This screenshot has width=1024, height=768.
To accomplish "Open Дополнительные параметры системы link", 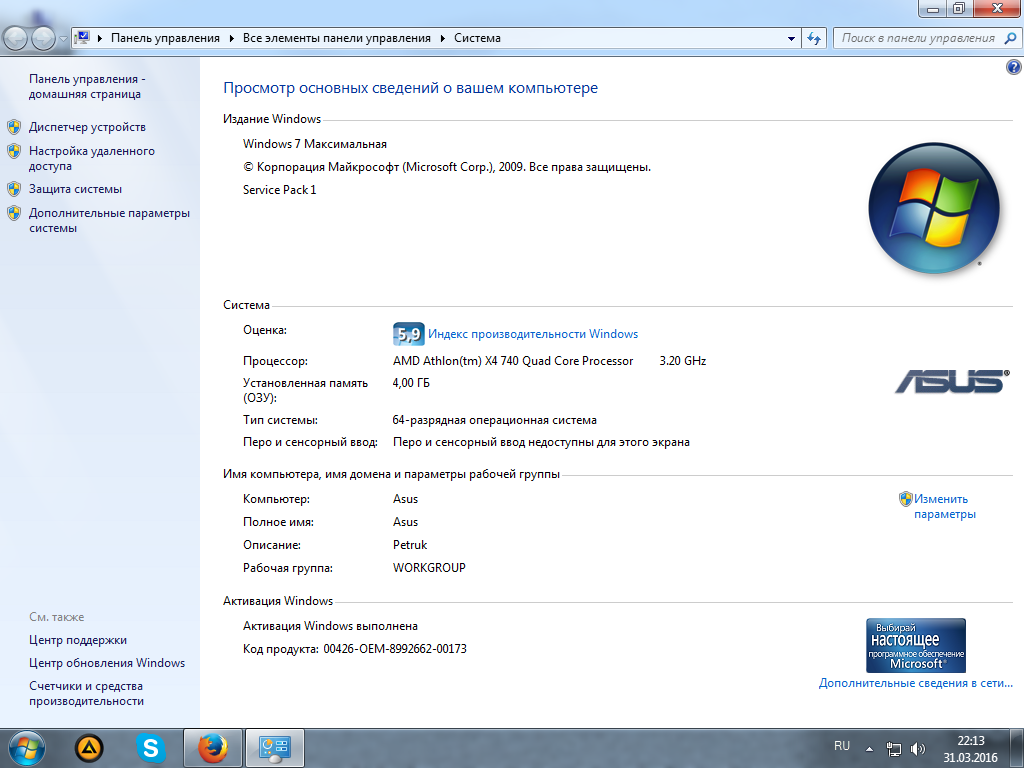I will 109,220.
